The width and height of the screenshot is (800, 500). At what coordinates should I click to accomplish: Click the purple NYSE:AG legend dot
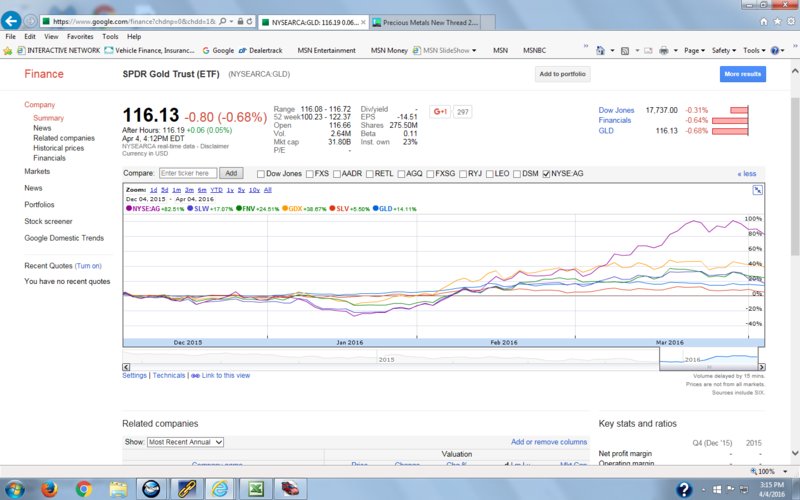129,208
